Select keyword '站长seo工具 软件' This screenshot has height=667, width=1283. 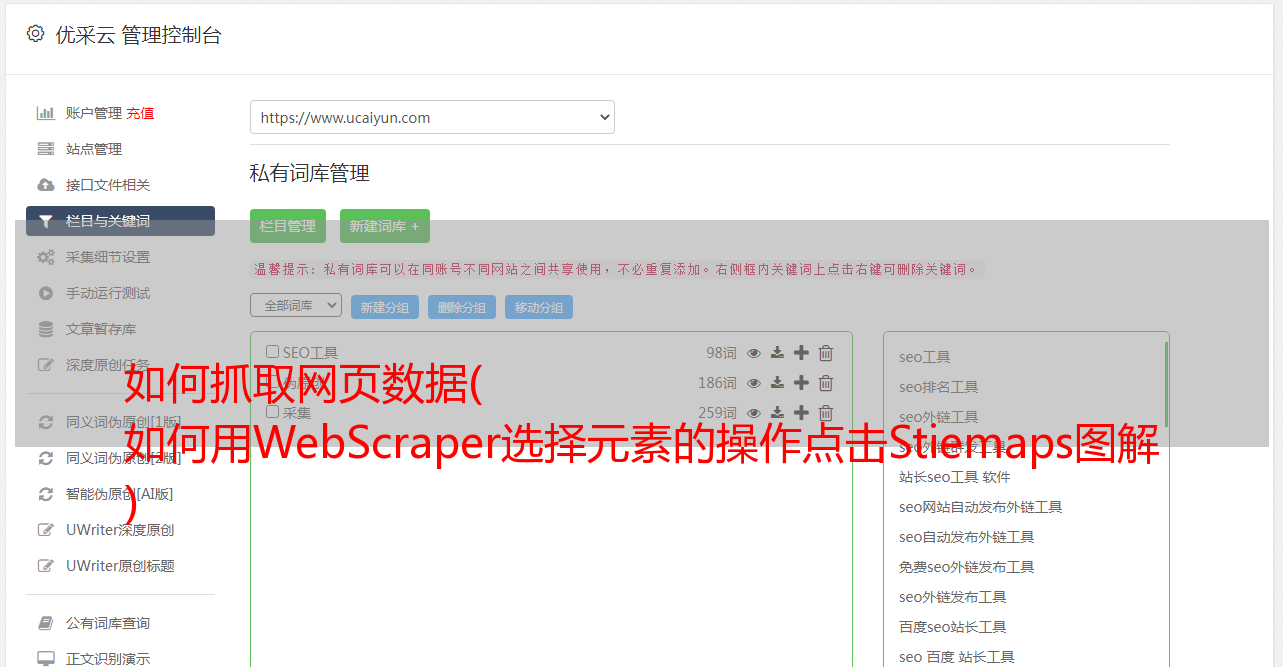955,477
